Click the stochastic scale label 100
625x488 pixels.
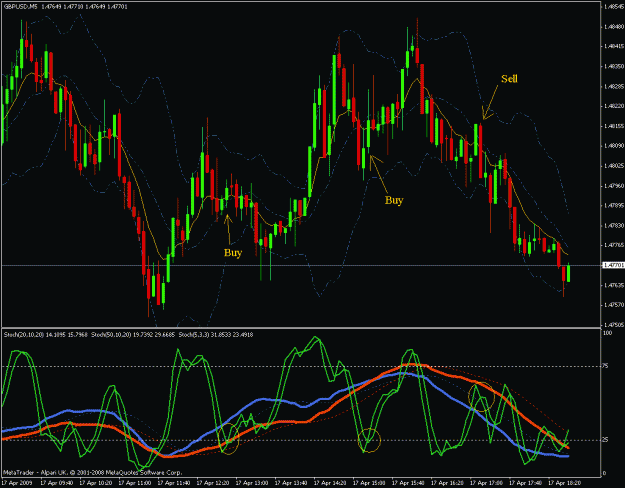click(607, 333)
